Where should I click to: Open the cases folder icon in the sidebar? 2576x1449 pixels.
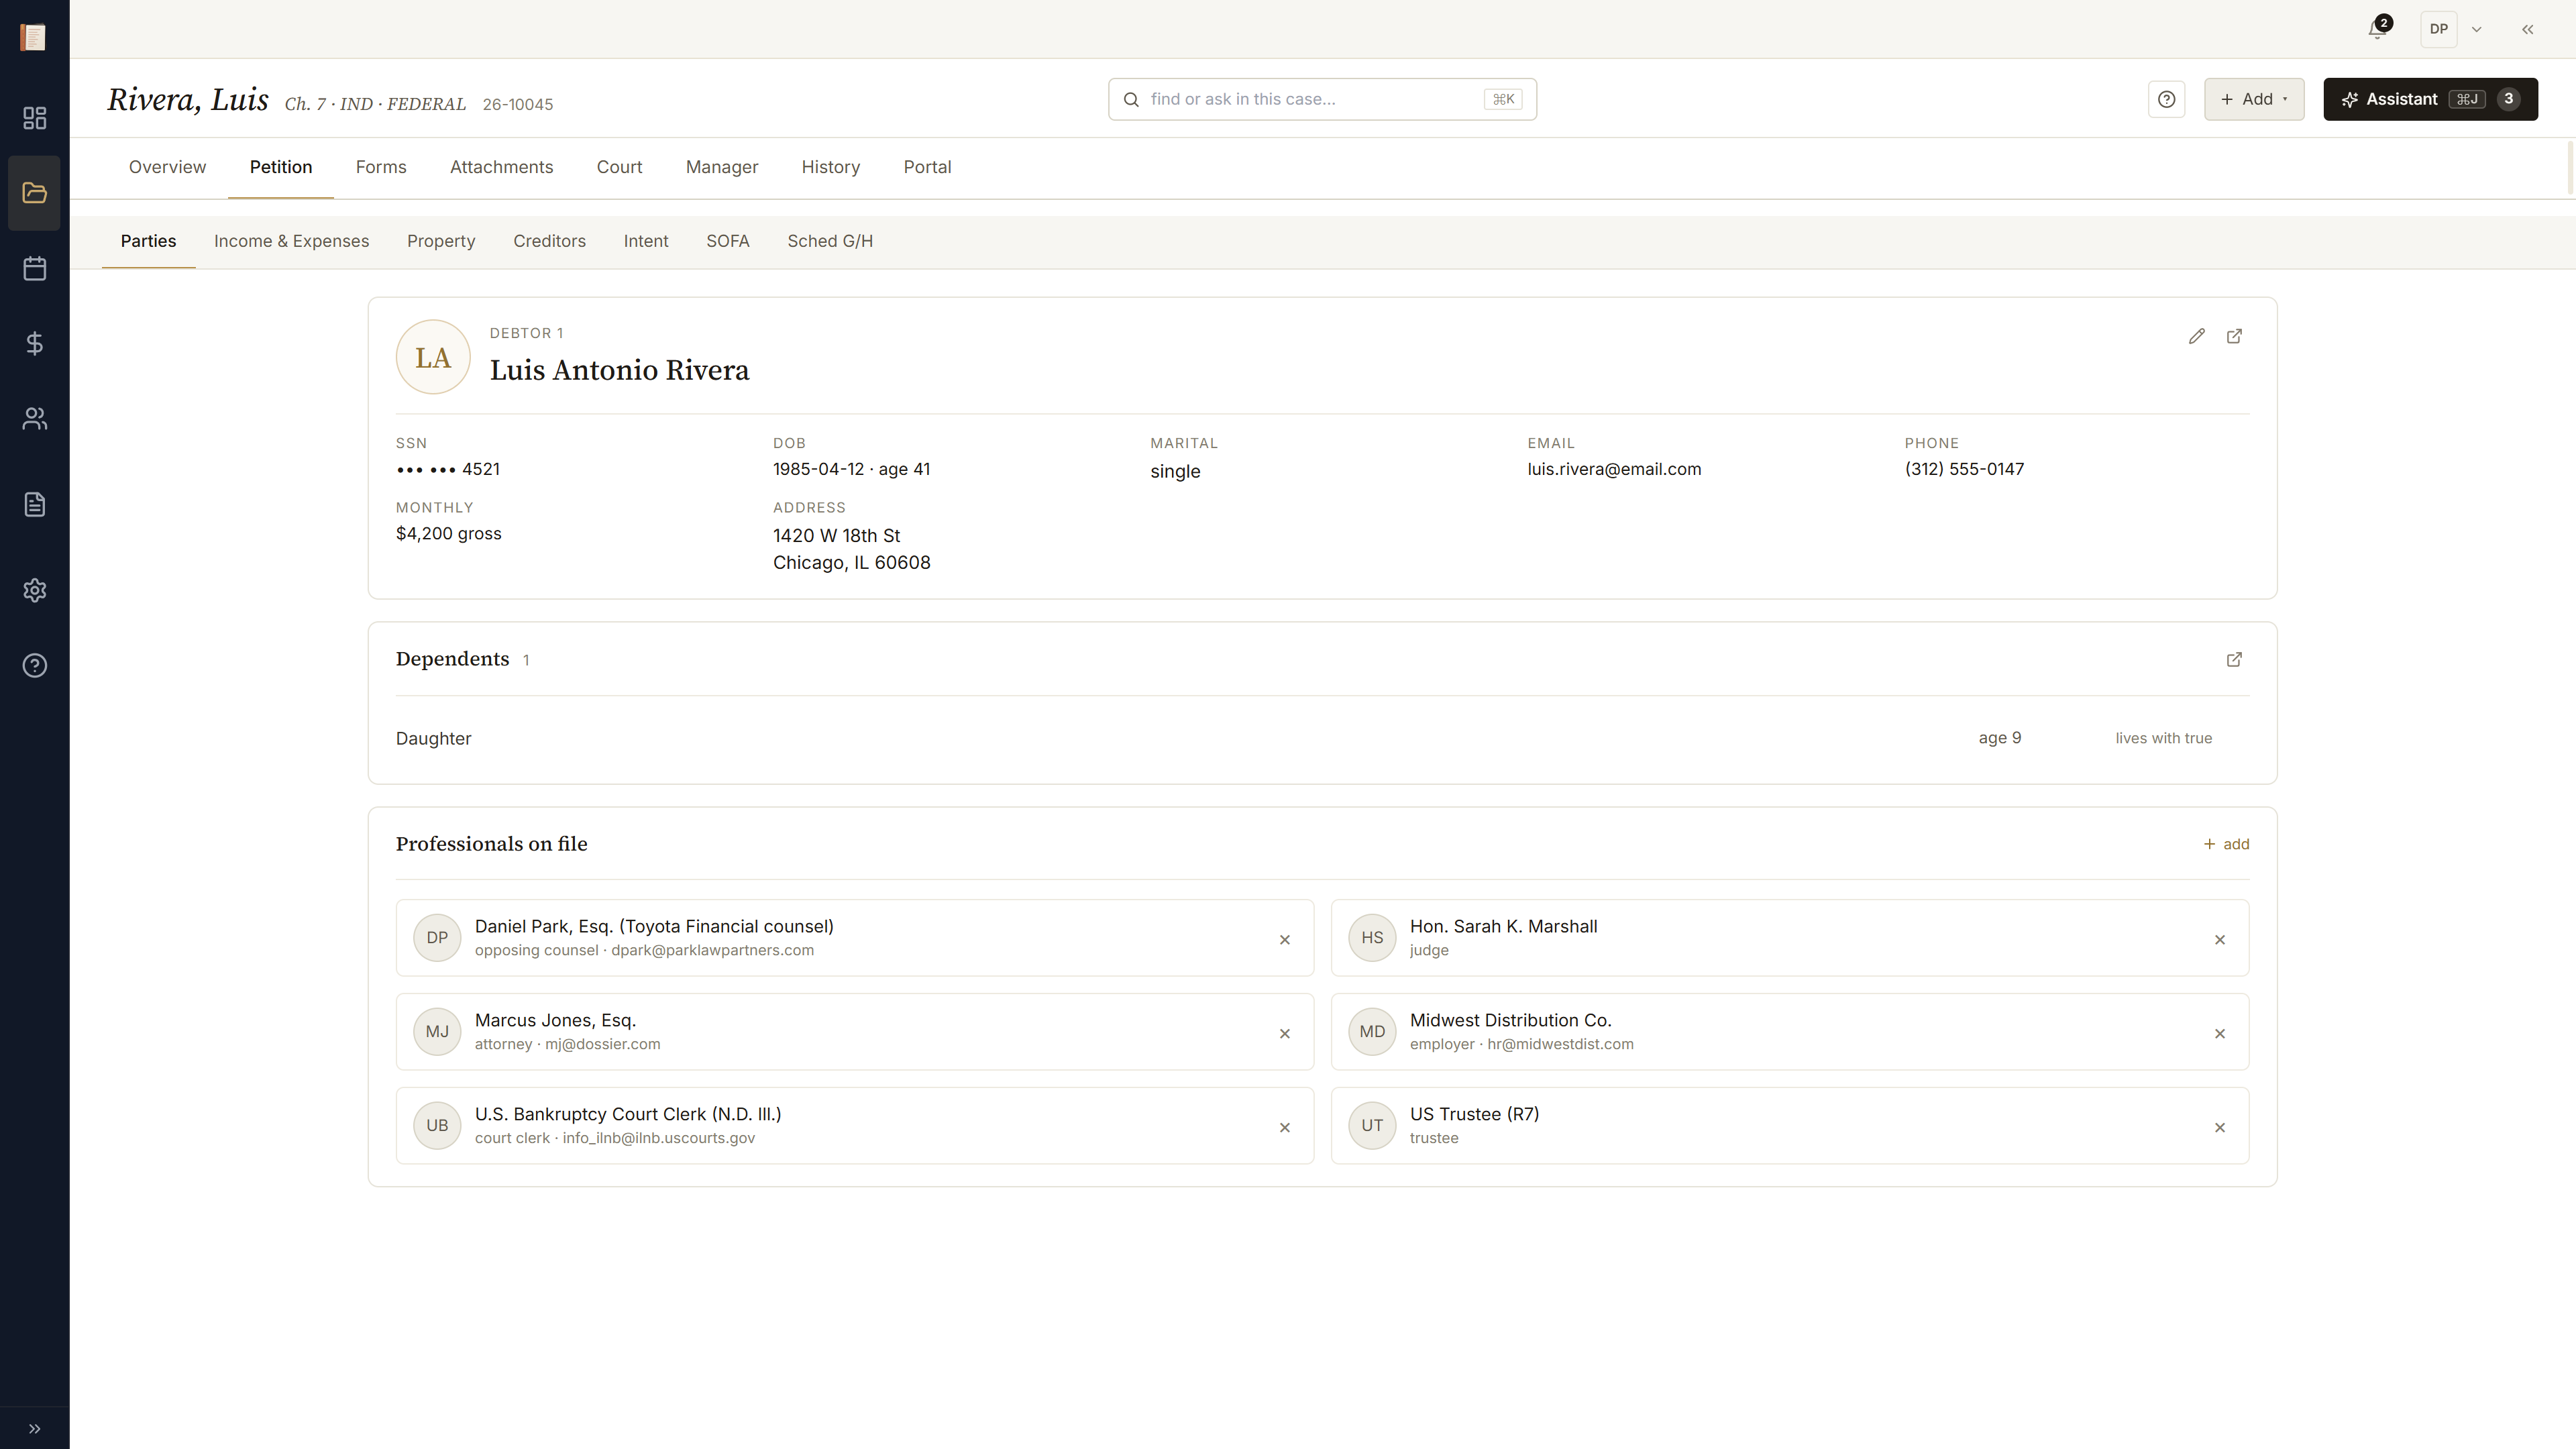tap(34, 193)
